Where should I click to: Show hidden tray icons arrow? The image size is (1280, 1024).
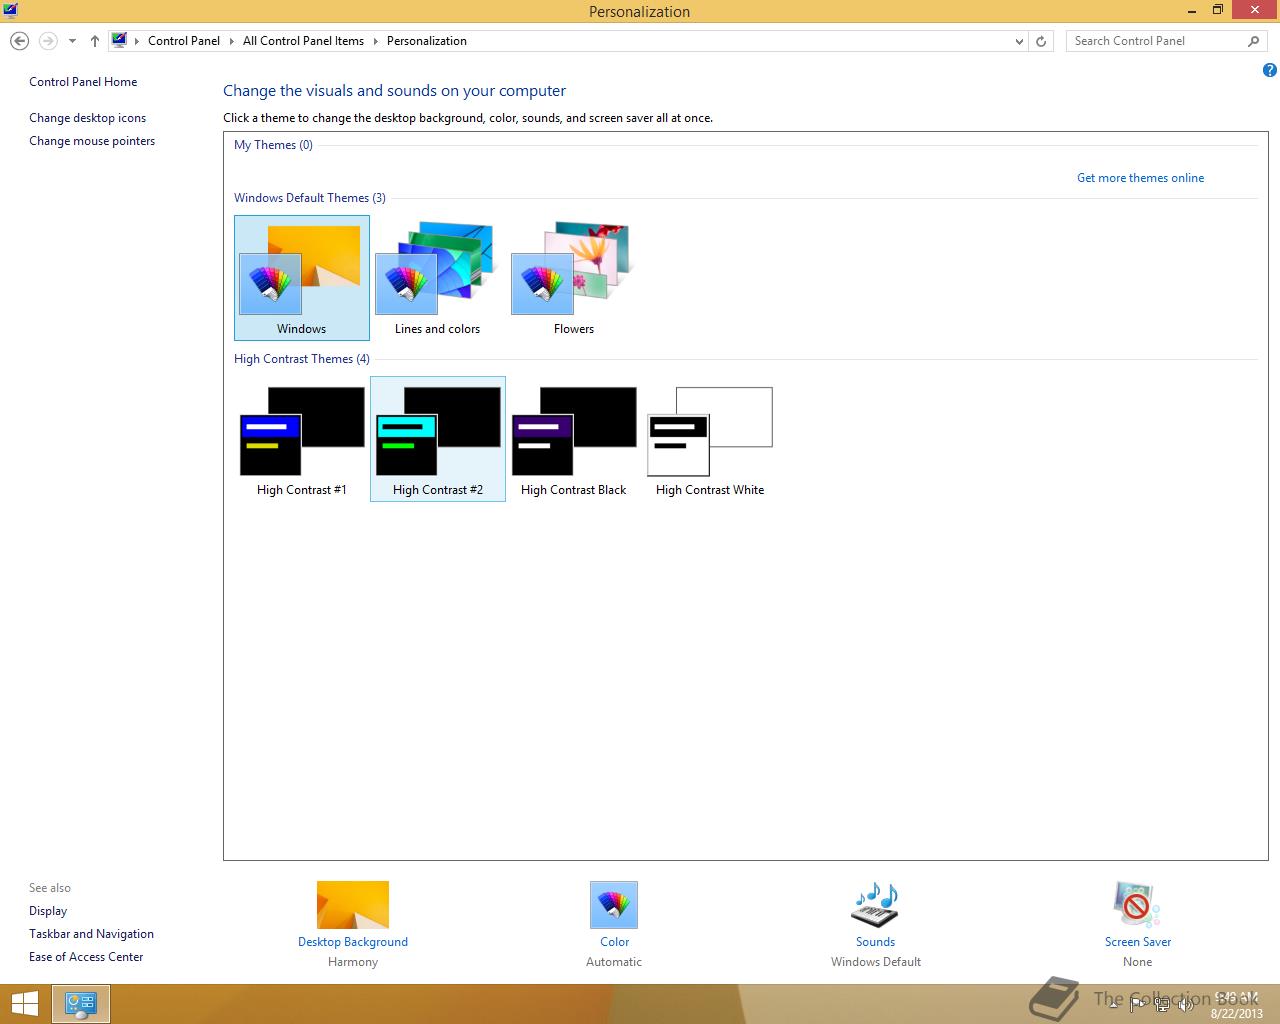click(x=1113, y=1004)
